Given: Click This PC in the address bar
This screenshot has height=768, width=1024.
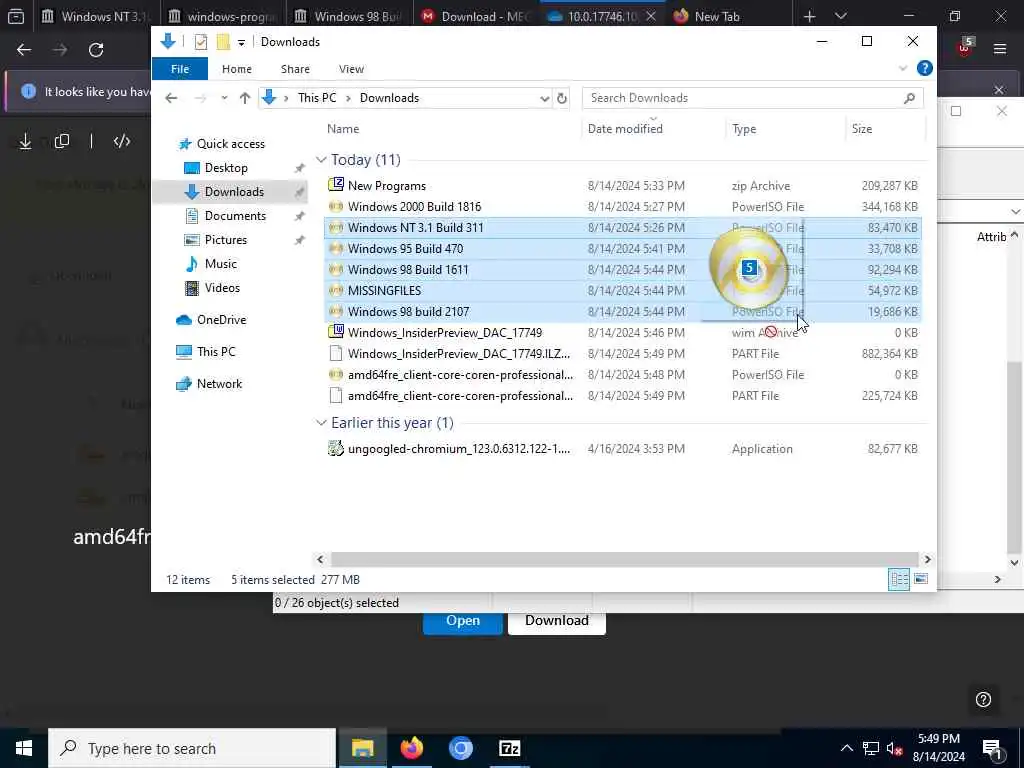Looking at the screenshot, I should 317,98.
